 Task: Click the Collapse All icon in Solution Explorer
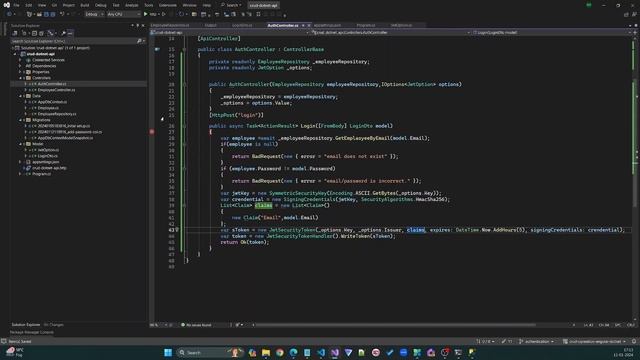click(x=34, y=33)
